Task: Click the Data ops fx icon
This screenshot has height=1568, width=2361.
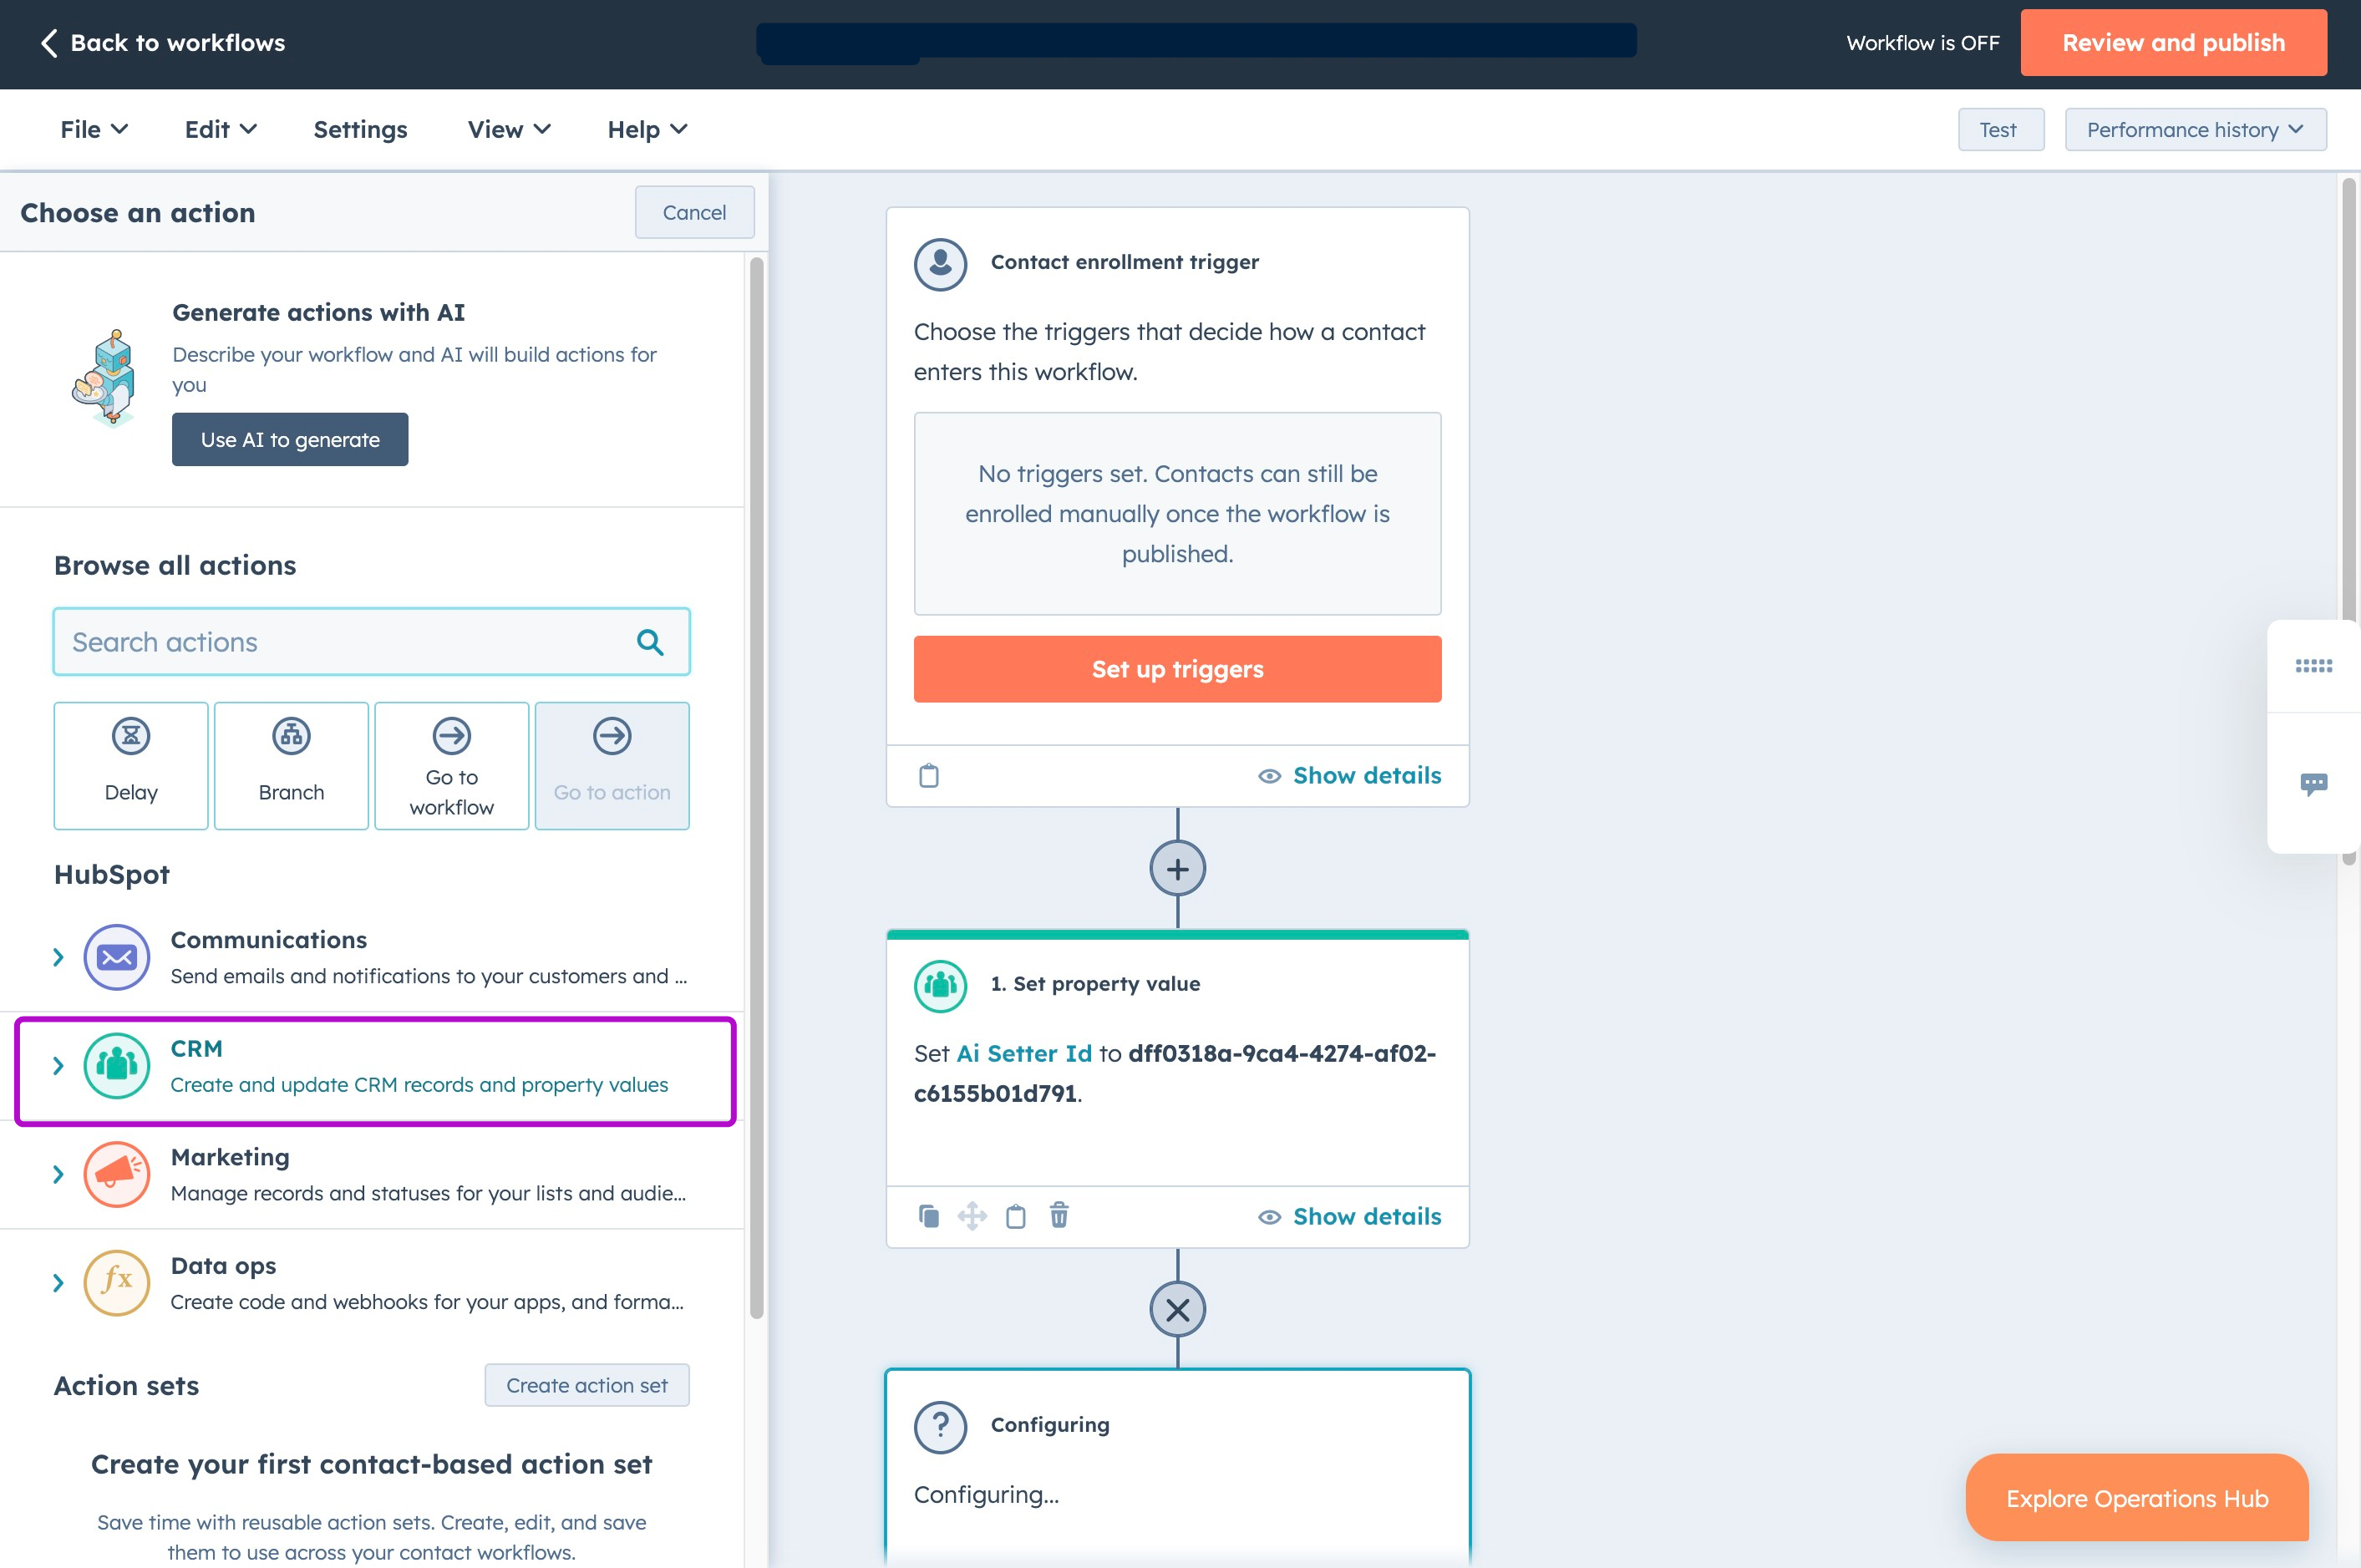Action: [117, 1283]
